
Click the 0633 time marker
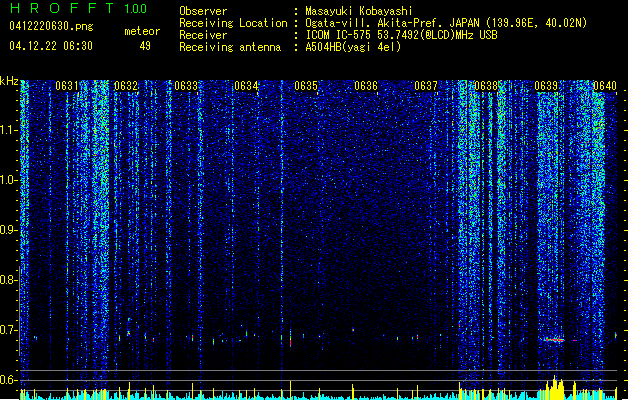[186, 86]
